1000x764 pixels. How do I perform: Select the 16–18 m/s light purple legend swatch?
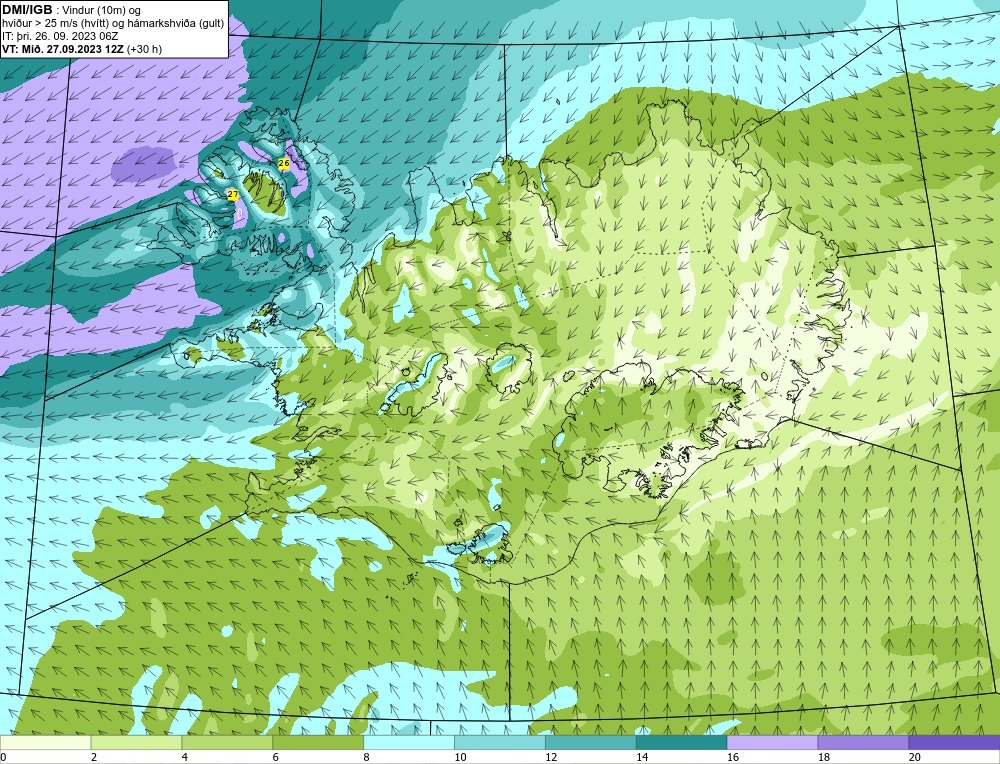point(772,742)
